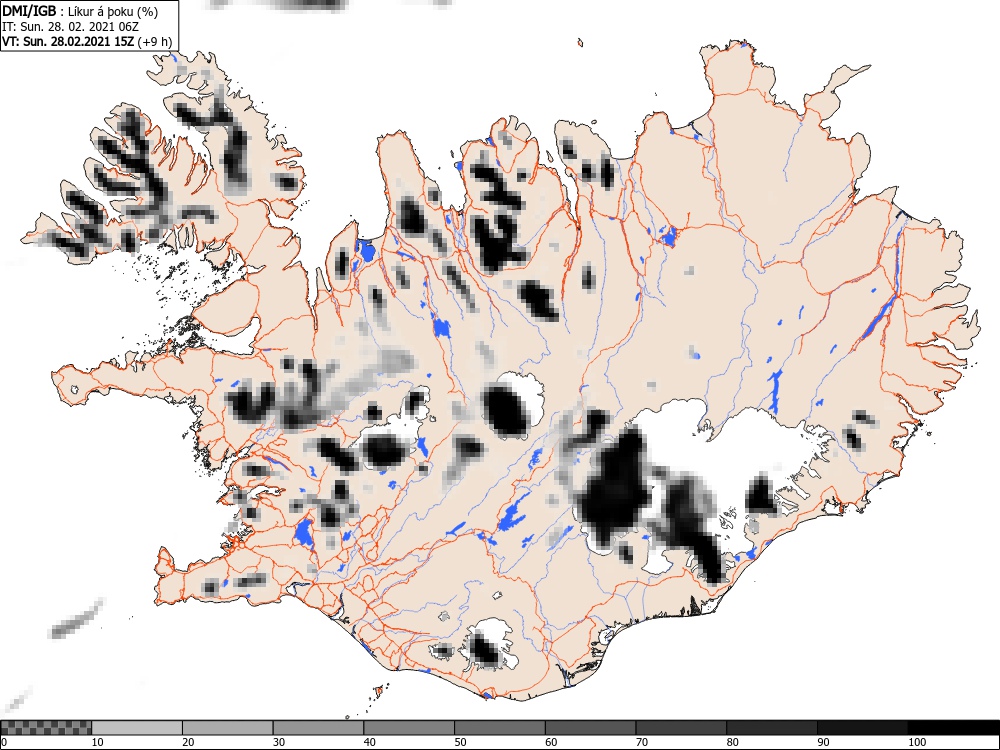
Task: Select the 40–50% legend swatch
Action: pyautogui.click(x=409, y=728)
